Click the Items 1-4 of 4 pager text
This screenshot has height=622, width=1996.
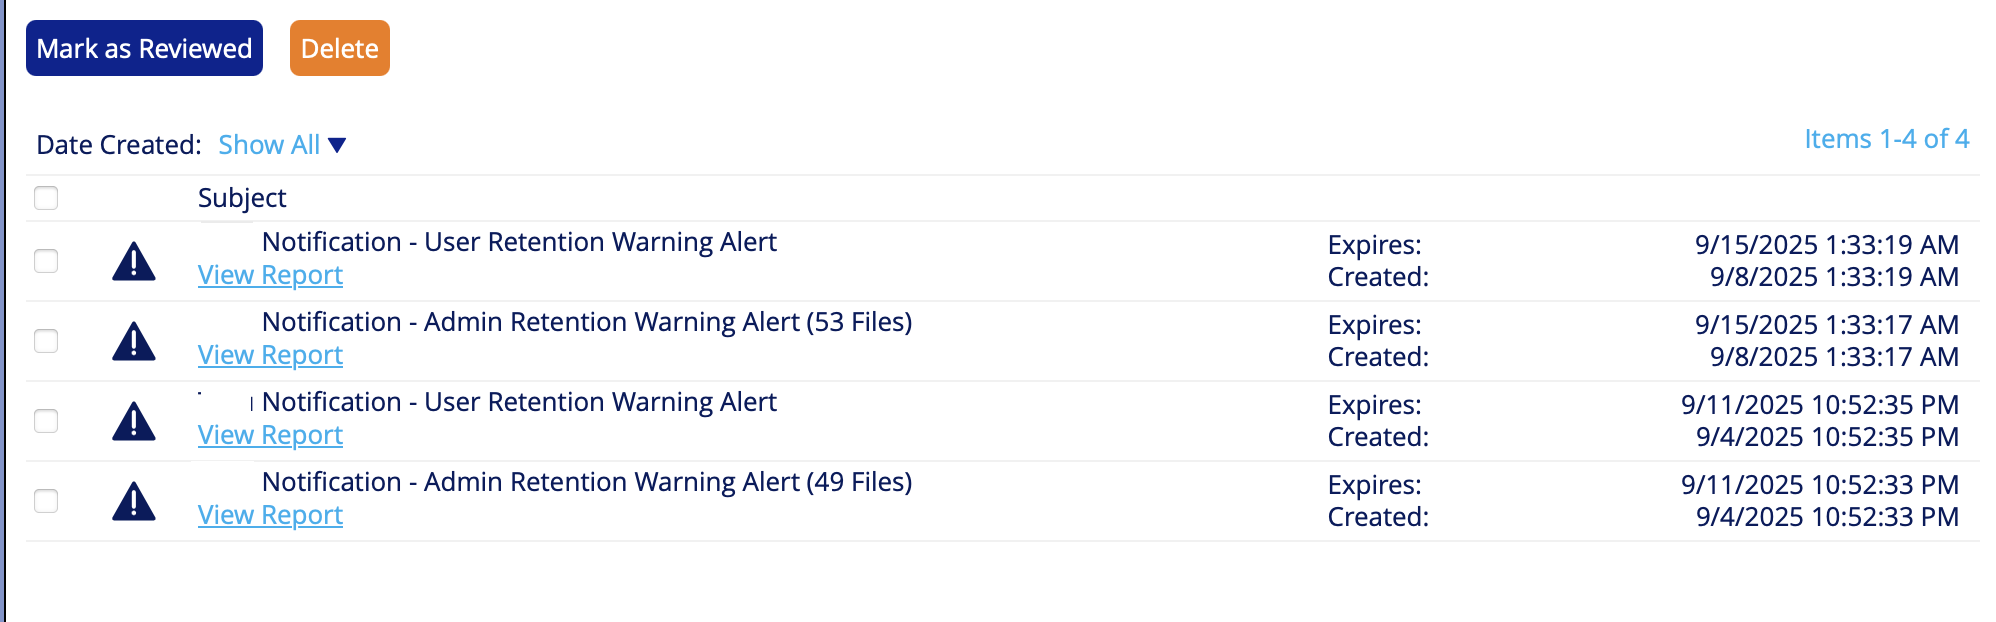[1886, 139]
